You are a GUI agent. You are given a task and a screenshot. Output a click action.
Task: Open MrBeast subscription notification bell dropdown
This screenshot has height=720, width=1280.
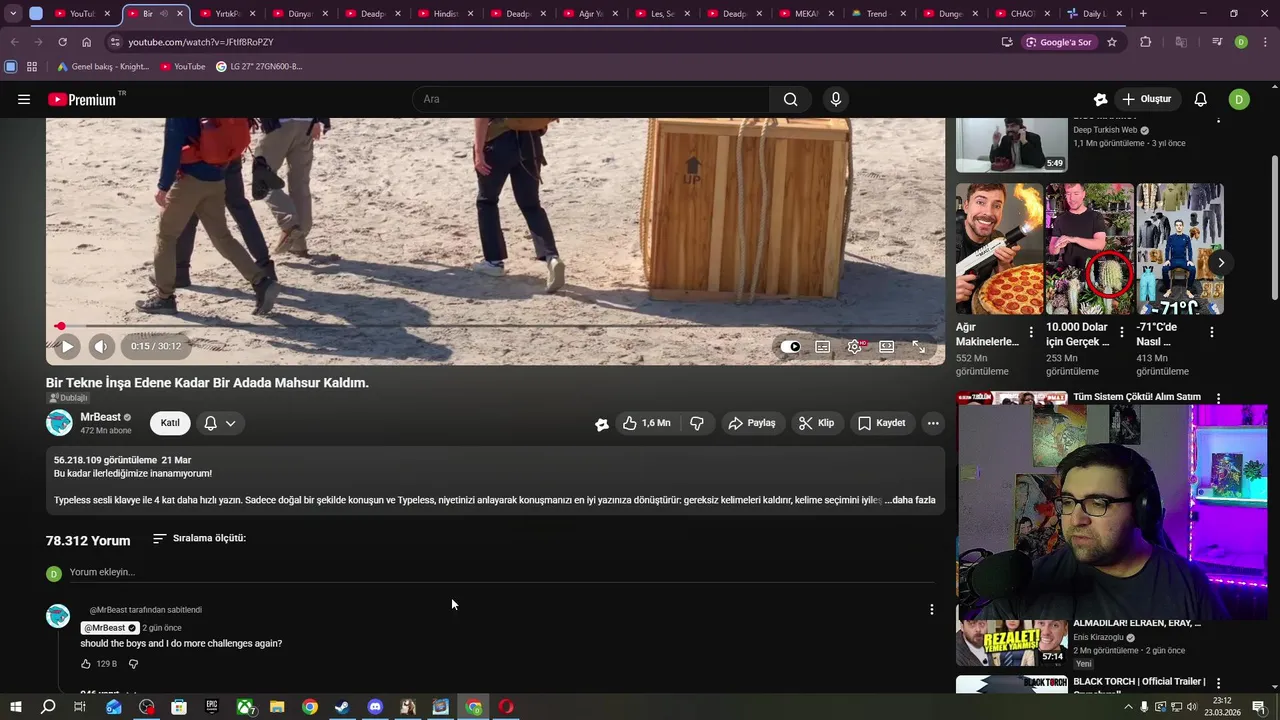[219, 423]
